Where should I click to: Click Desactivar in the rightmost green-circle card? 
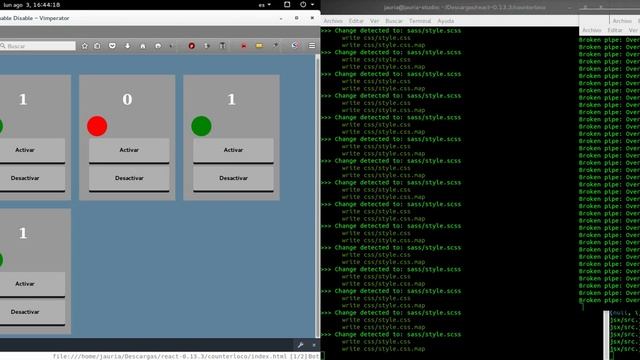(x=233, y=179)
